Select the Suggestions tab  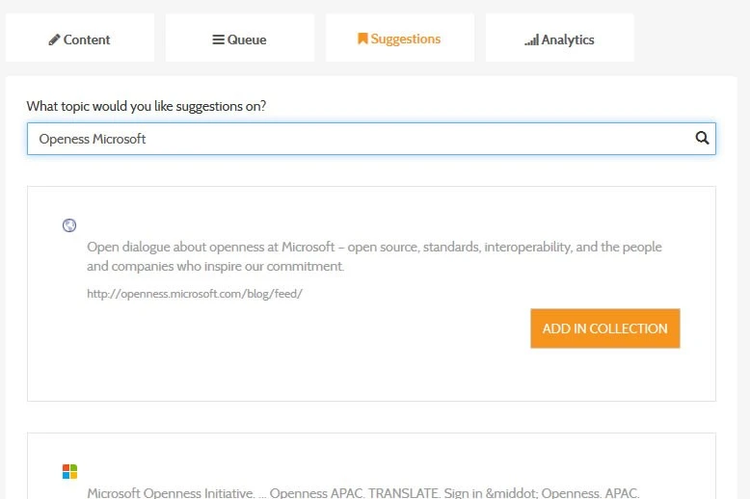click(400, 39)
